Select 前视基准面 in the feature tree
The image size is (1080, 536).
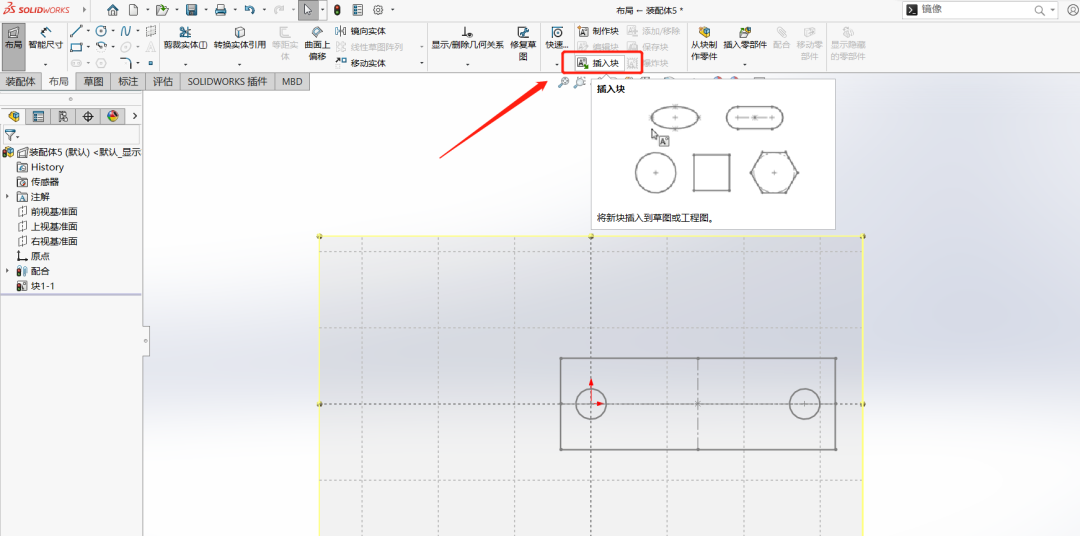[53, 212]
